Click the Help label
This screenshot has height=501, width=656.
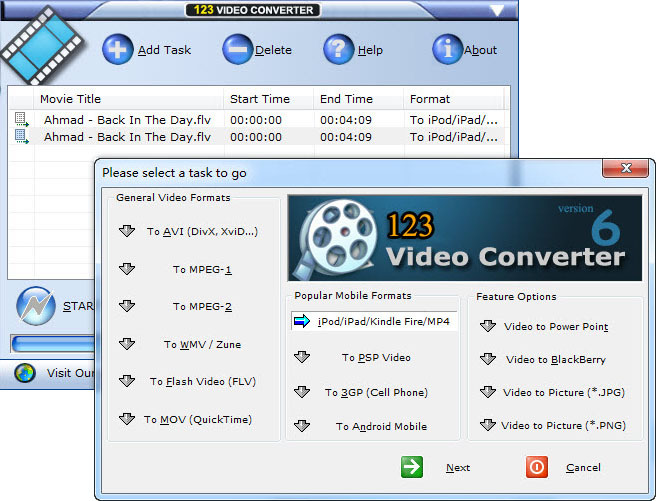tap(370, 50)
